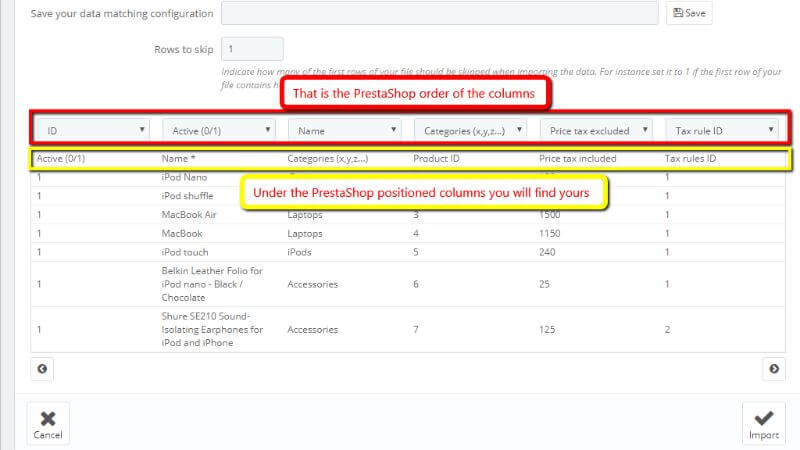Open the Categories (x,y,z...) column dropdown

pos(470,131)
